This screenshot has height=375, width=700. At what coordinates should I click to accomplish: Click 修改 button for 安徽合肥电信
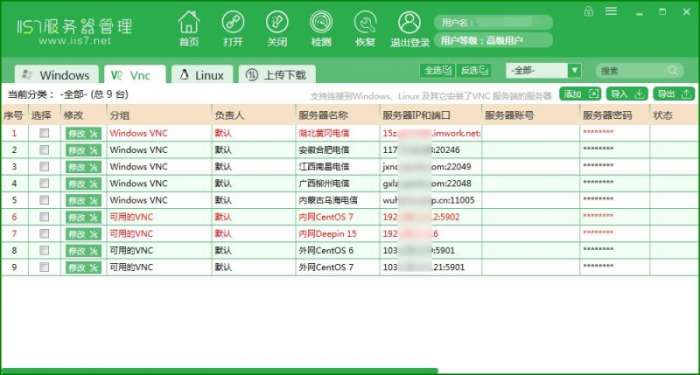pyautogui.click(x=83, y=150)
